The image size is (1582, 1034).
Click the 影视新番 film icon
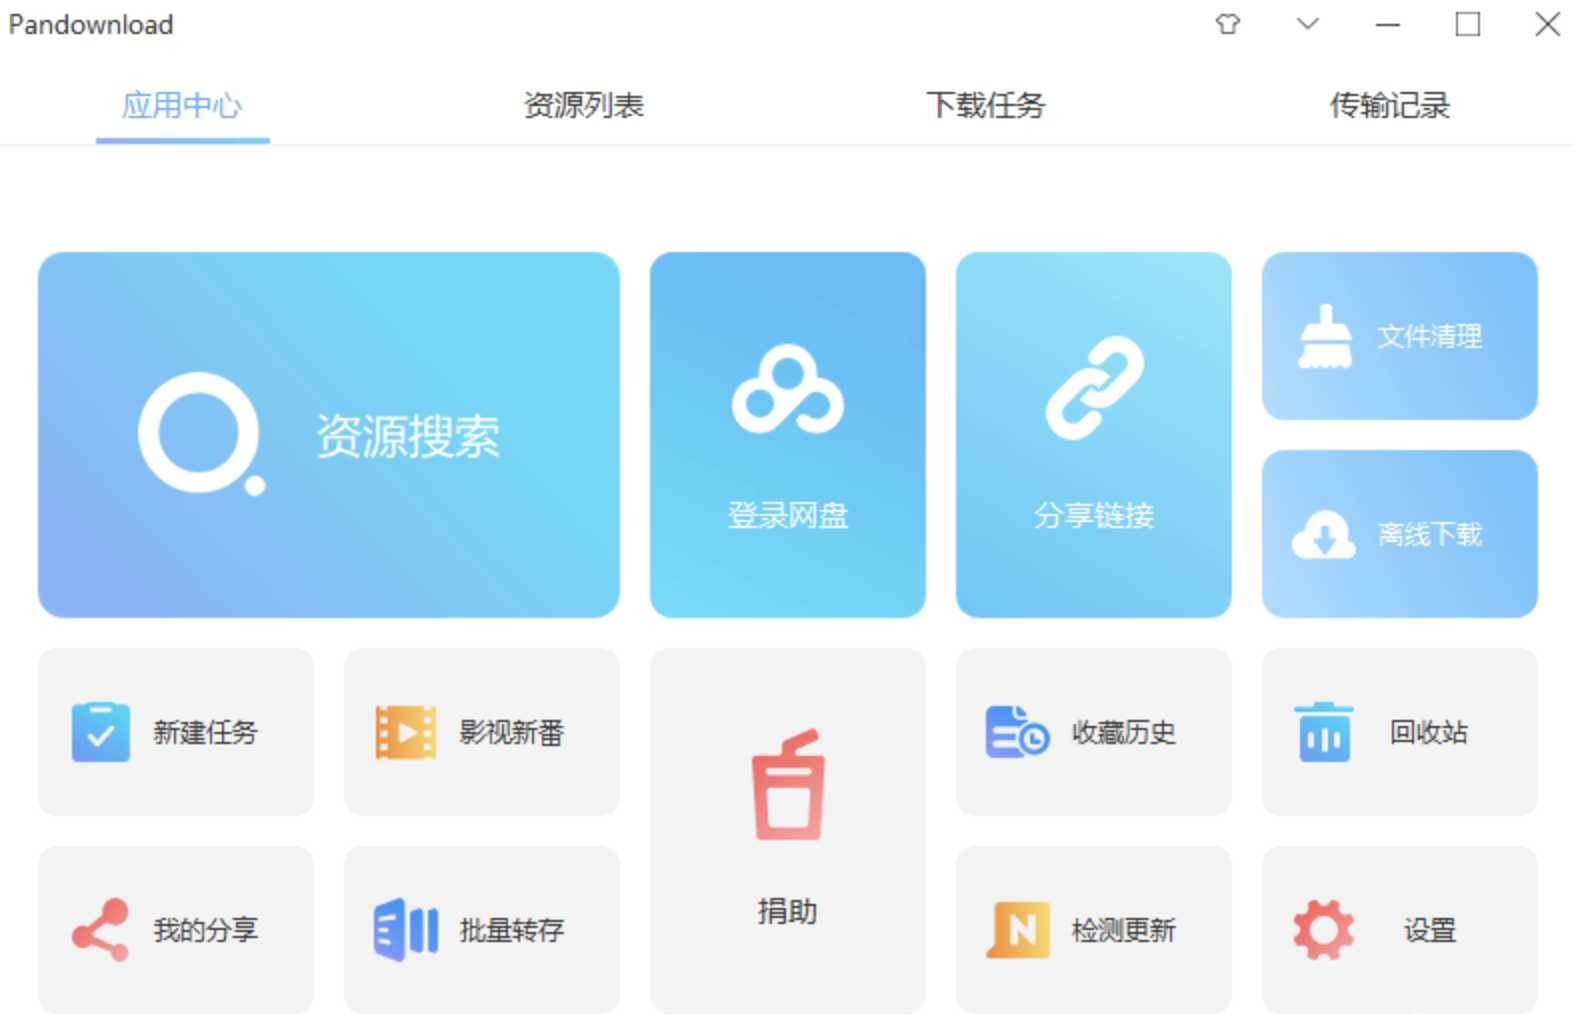pos(405,732)
